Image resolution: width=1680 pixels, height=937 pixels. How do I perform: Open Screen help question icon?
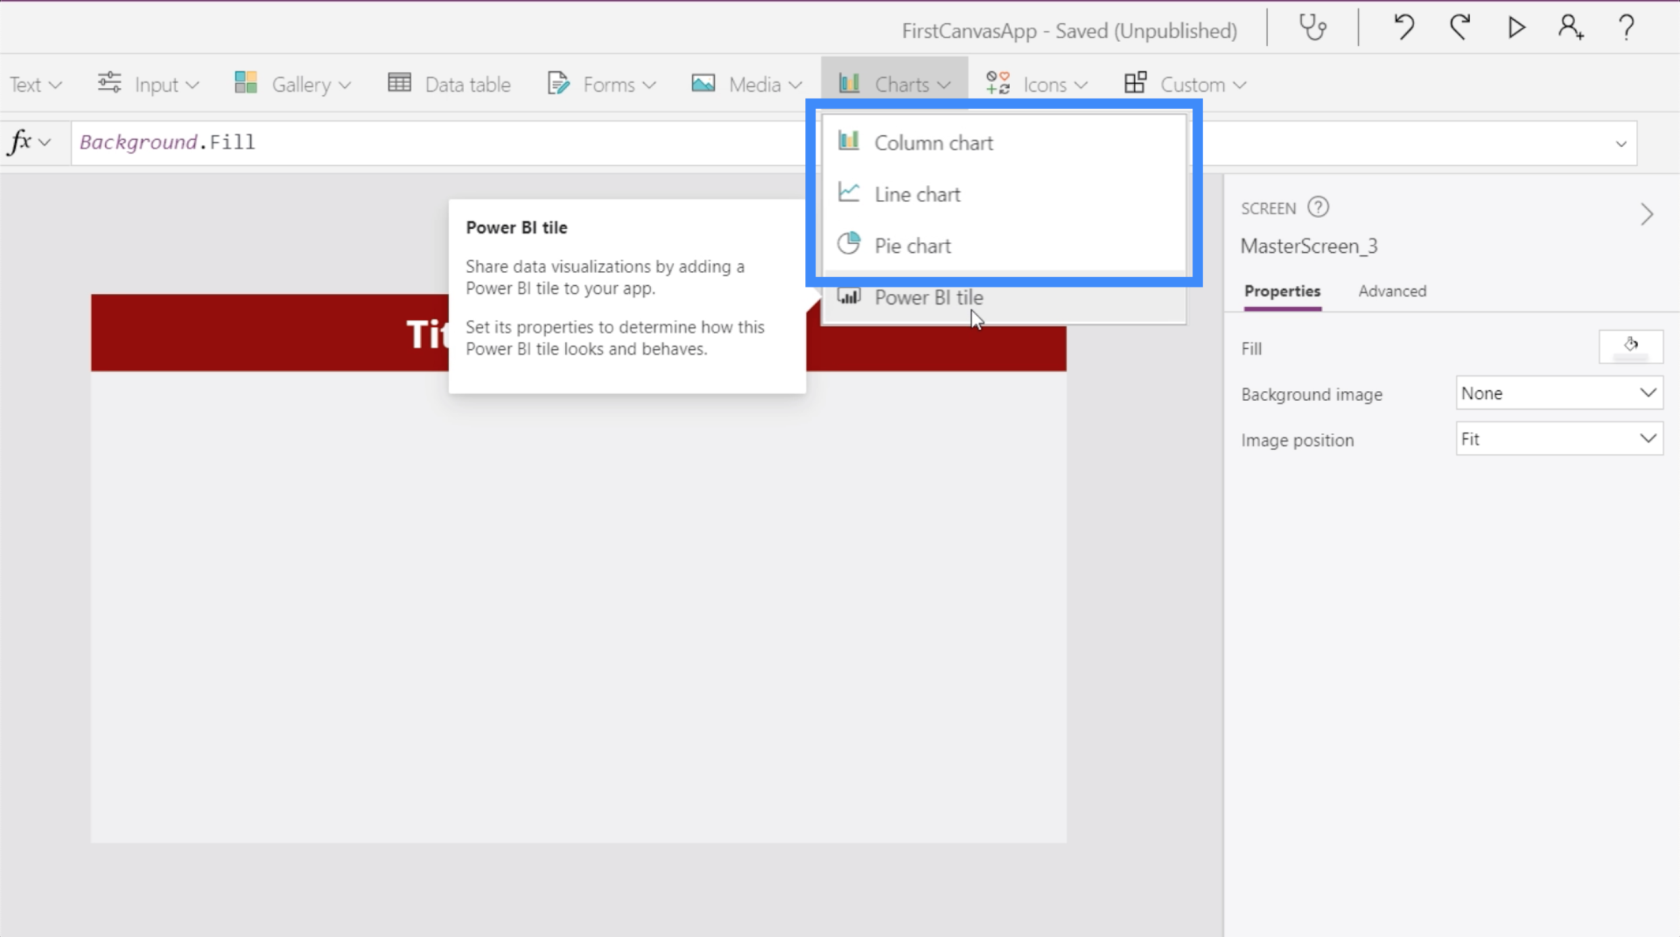point(1318,207)
